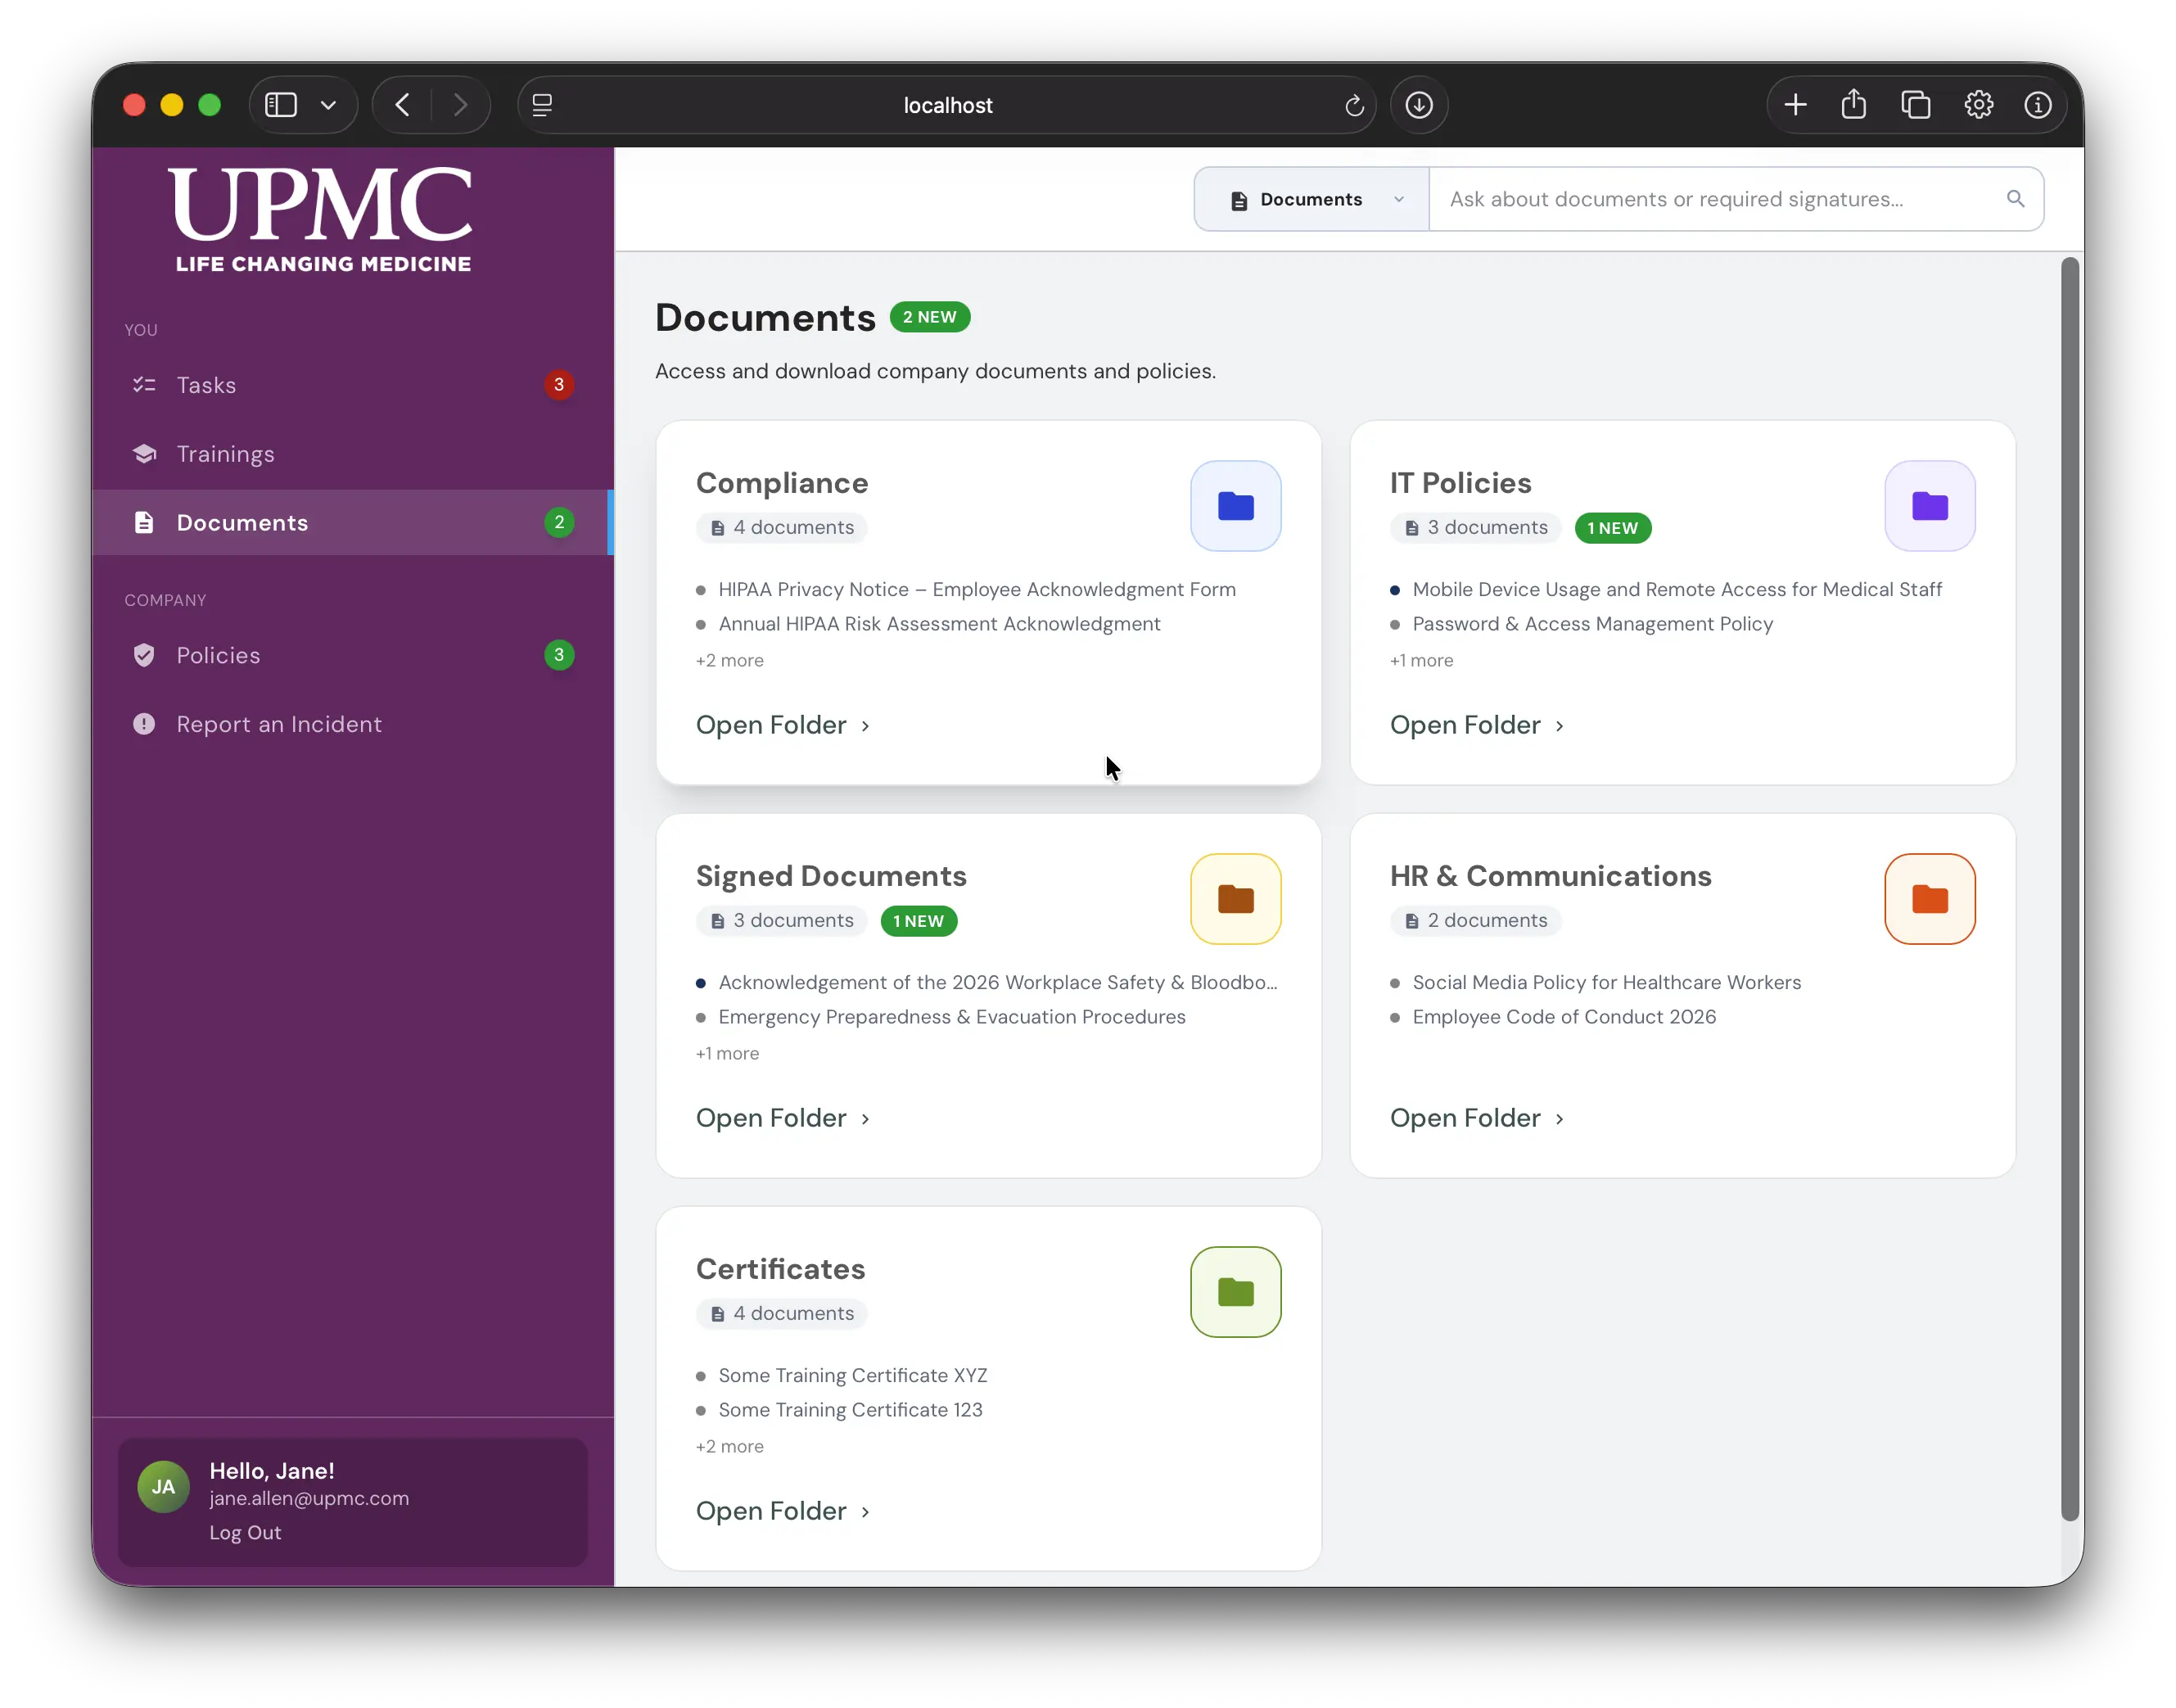Go to Policies in the sidebar
This screenshot has width=2176, height=1708.
click(x=353, y=655)
